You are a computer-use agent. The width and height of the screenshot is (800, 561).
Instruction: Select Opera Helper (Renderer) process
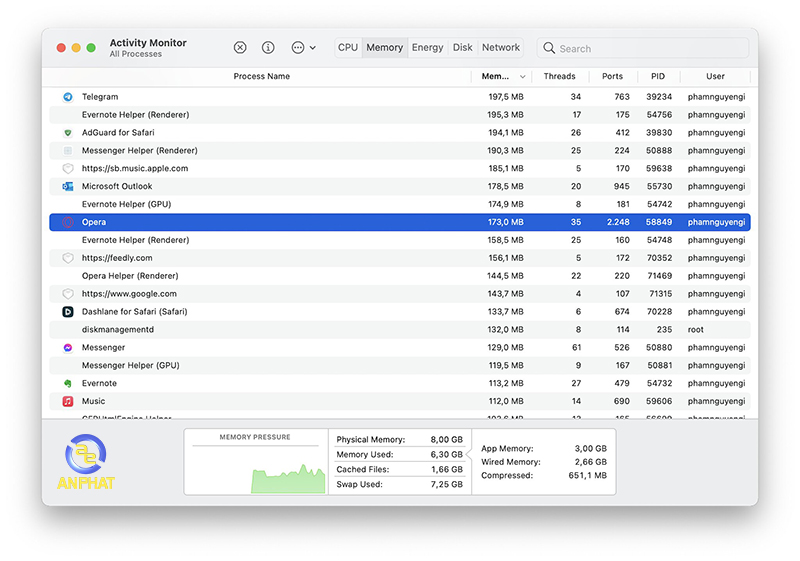click(x=130, y=276)
